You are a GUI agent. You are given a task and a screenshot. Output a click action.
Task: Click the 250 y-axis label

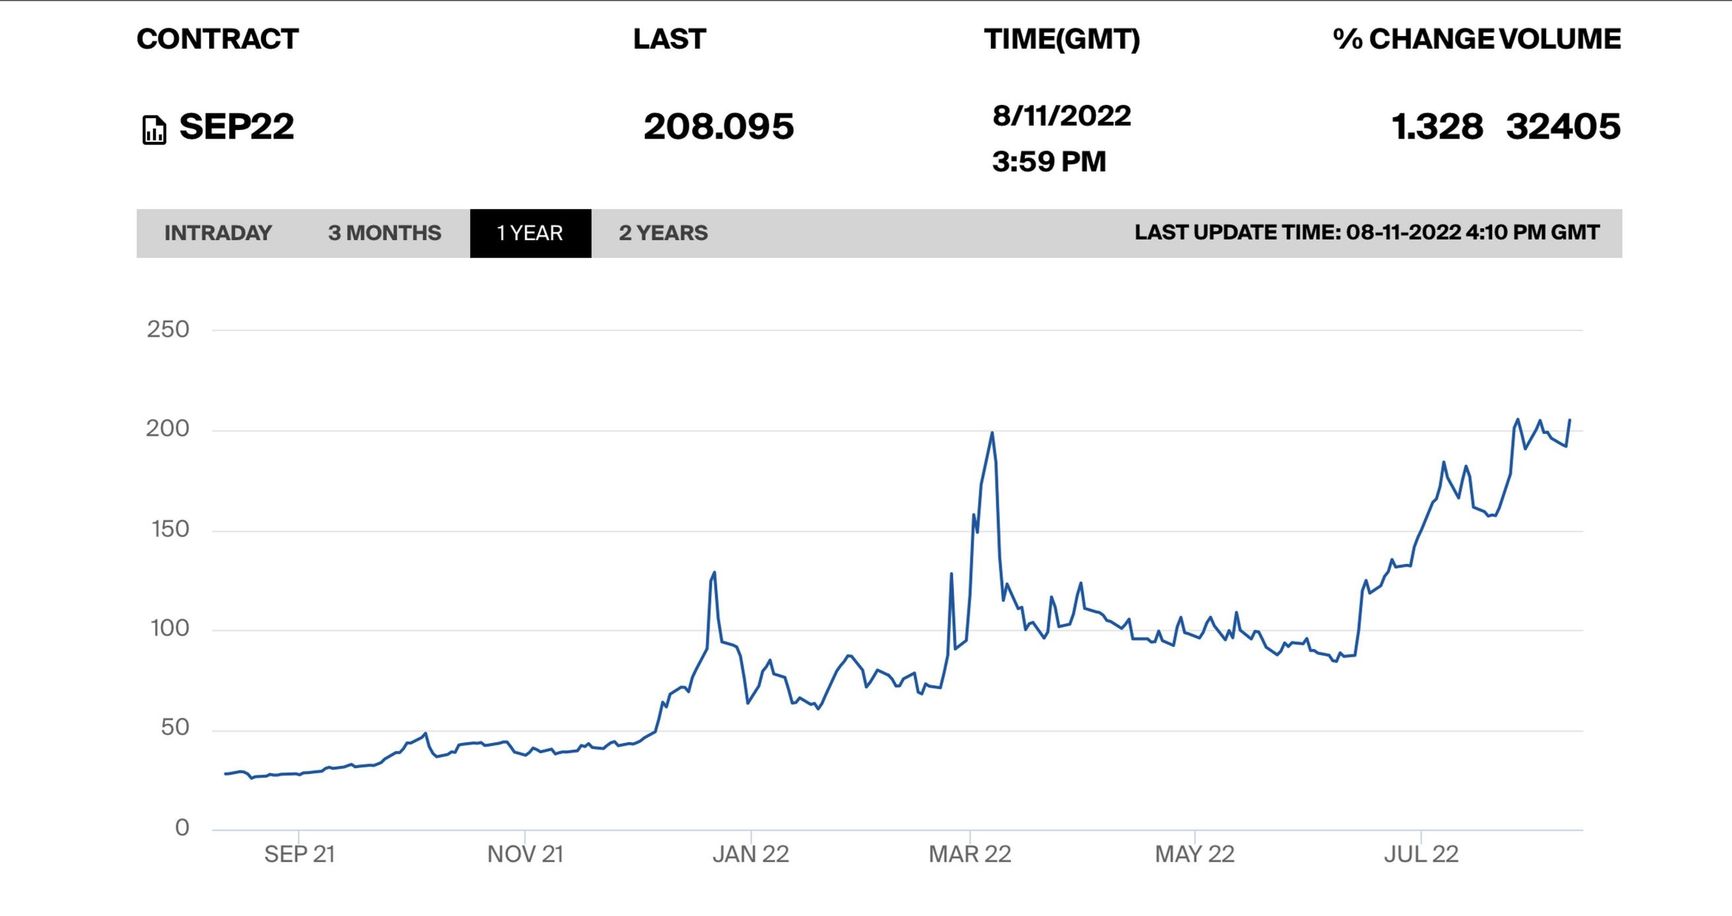tap(167, 329)
